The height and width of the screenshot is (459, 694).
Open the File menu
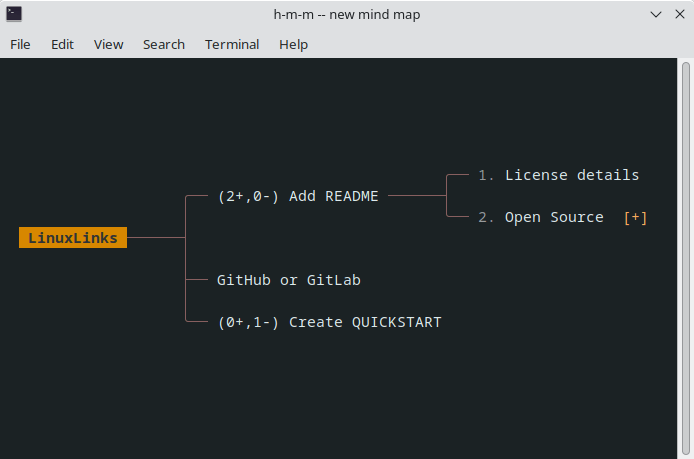click(20, 44)
